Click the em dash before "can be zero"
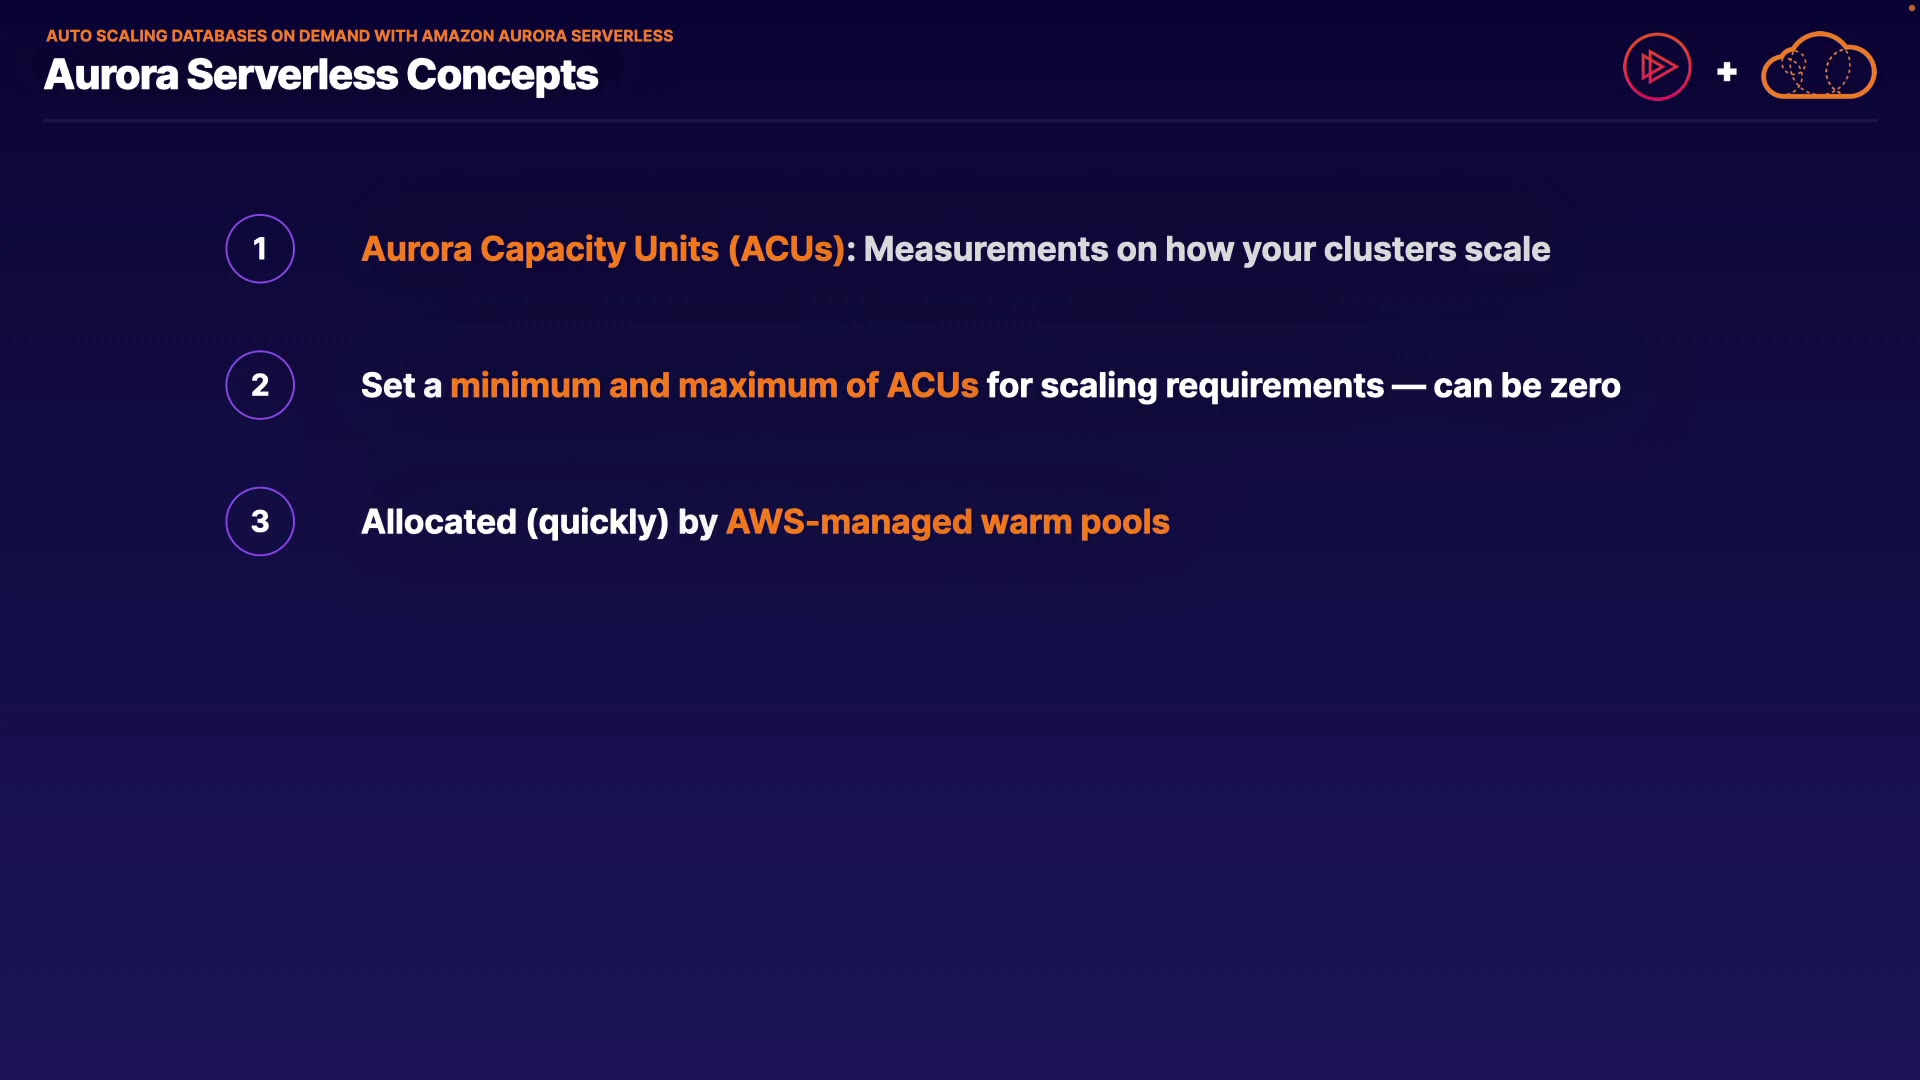Image resolution: width=1920 pixels, height=1080 pixels. pyautogui.click(x=1408, y=386)
